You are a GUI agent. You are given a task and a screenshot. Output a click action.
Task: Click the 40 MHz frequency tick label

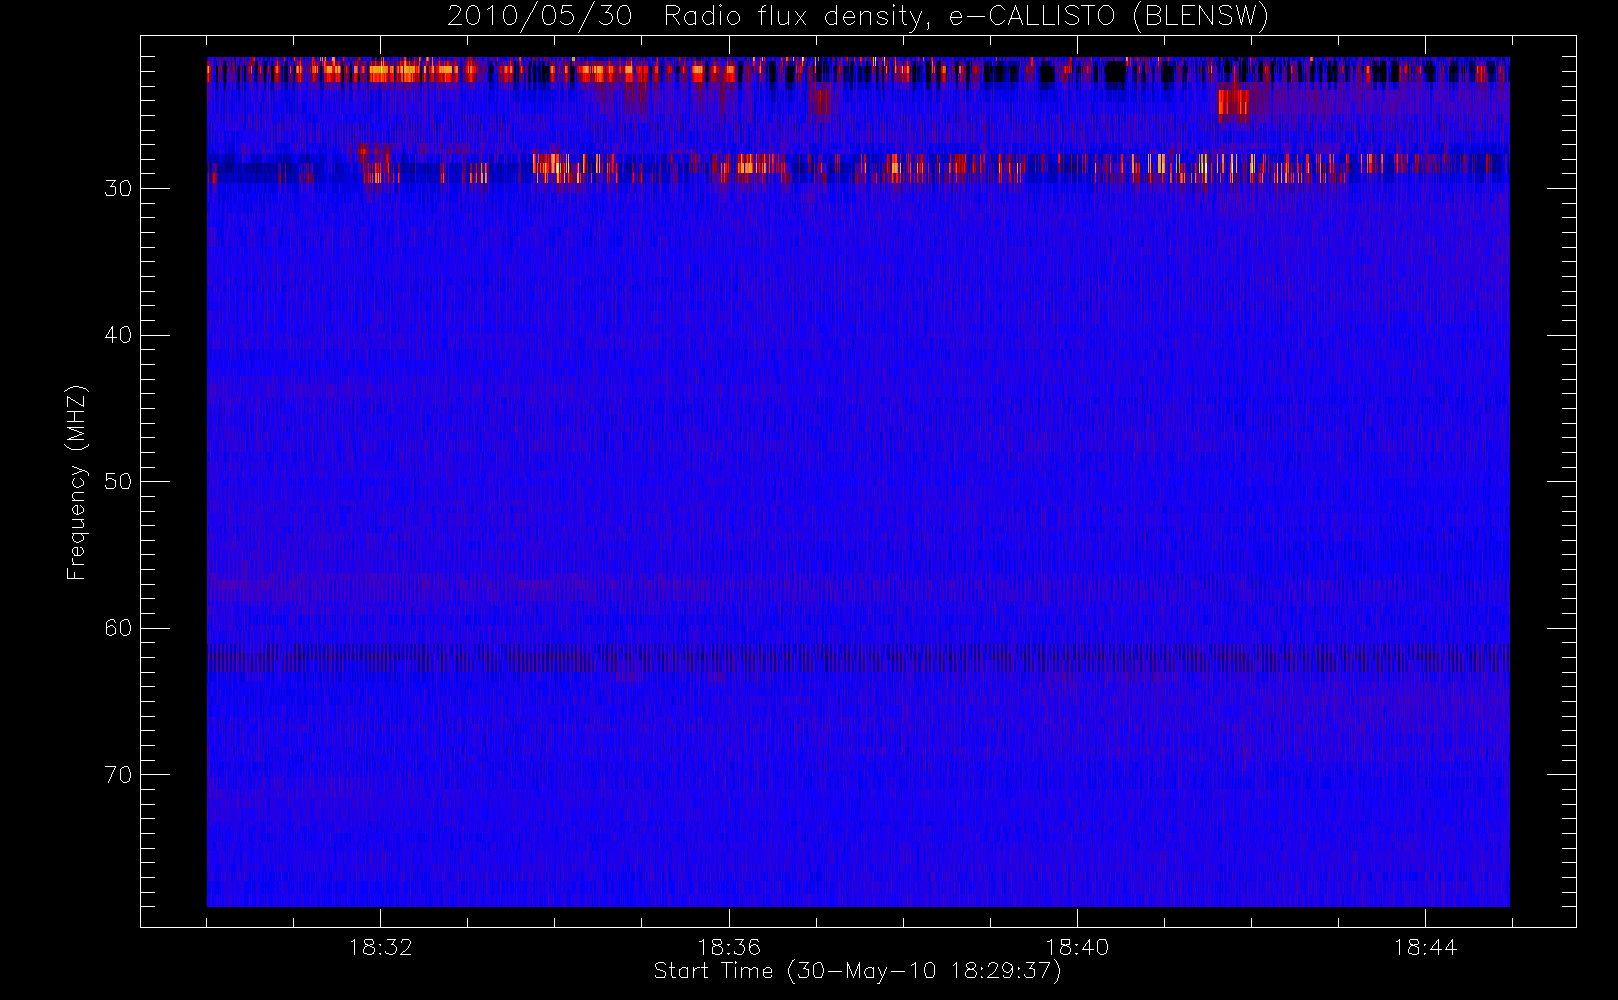[118, 335]
